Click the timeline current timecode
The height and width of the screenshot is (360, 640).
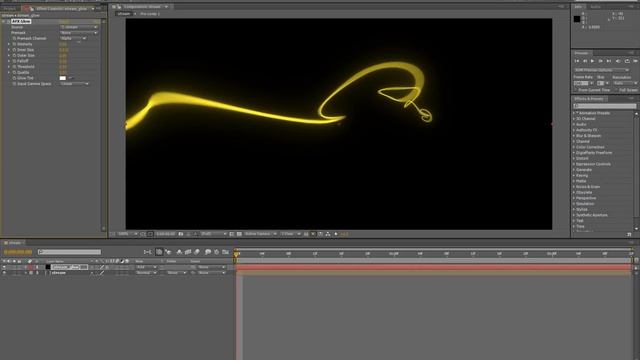[18, 252]
